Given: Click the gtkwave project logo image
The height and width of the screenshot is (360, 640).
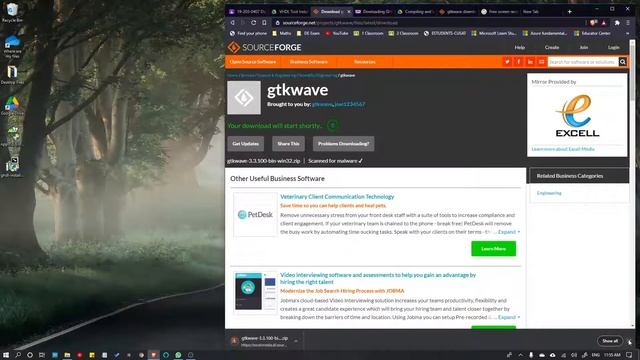Looking at the screenshot, I should pyautogui.click(x=244, y=98).
